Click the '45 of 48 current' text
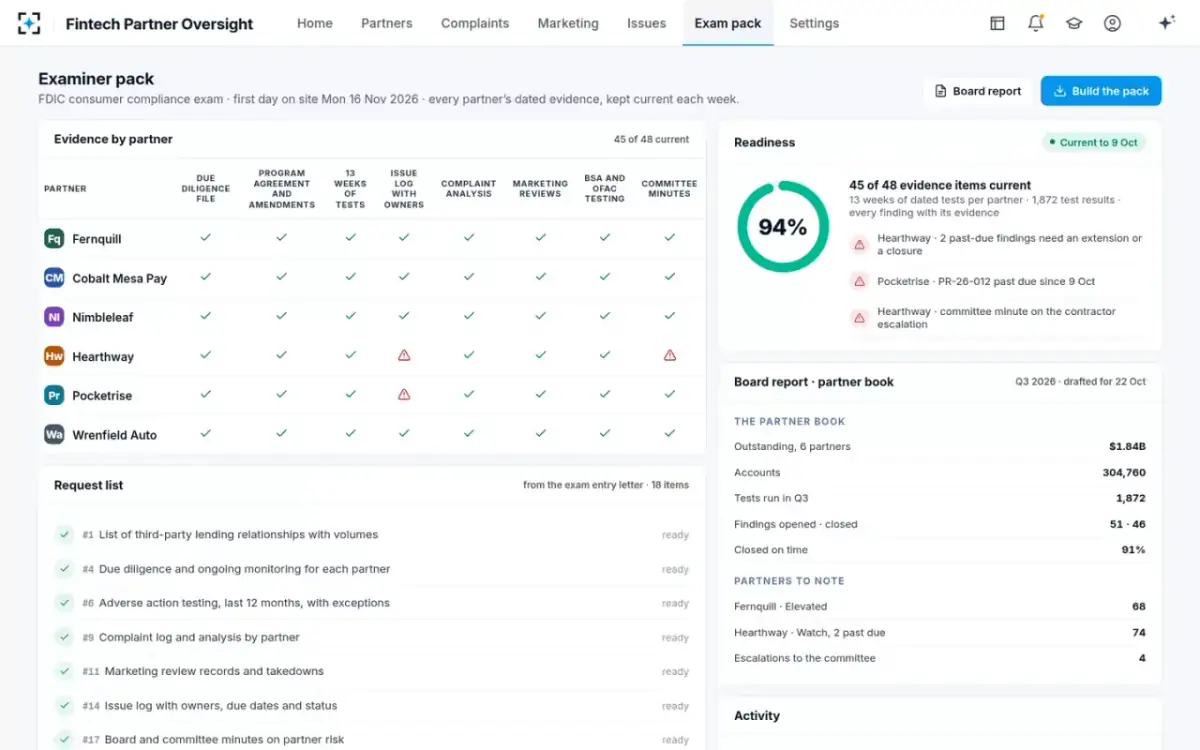This screenshot has height=750, width=1200. pos(652,139)
